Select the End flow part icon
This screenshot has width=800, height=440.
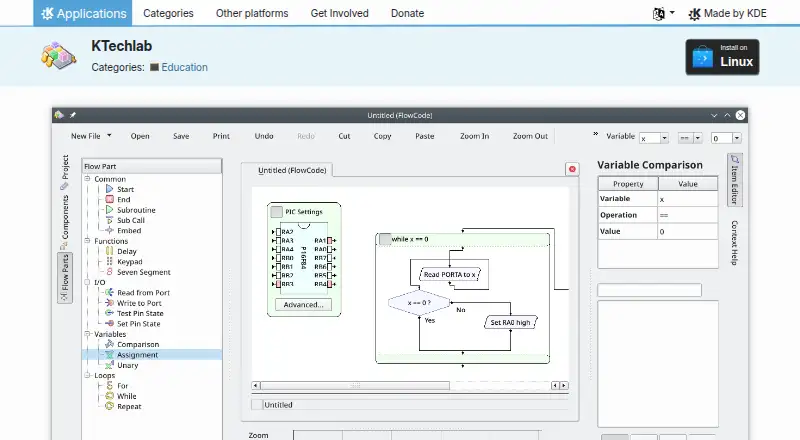point(109,199)
